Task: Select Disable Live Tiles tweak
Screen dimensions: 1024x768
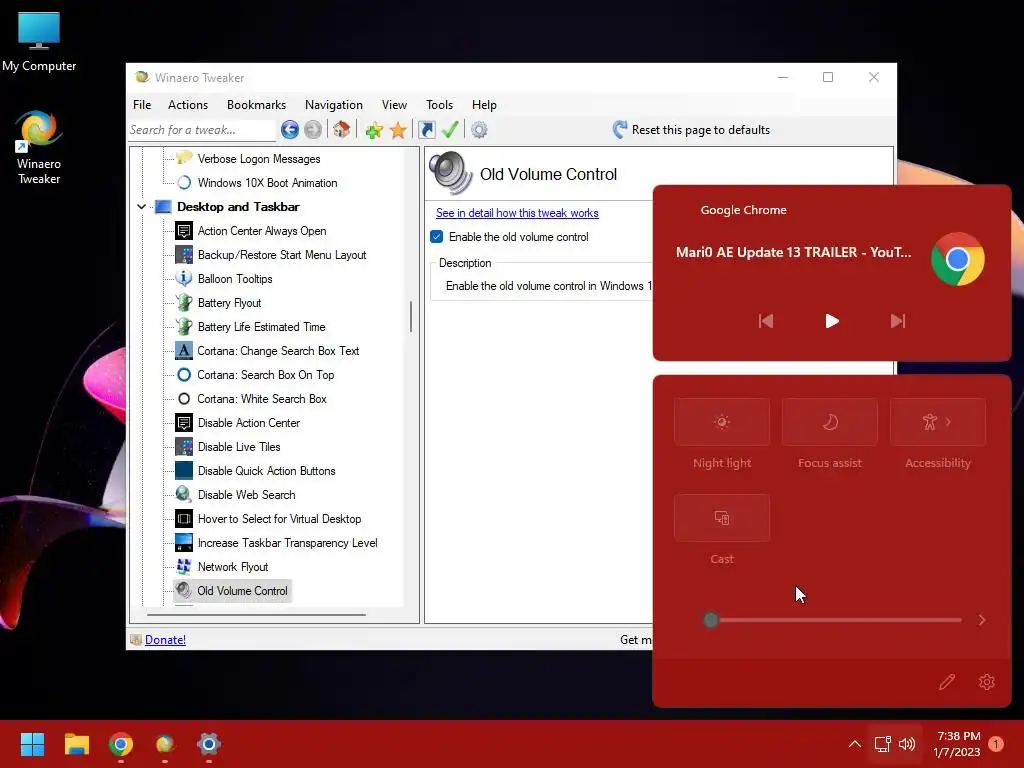Action: [x=239, y=447]
